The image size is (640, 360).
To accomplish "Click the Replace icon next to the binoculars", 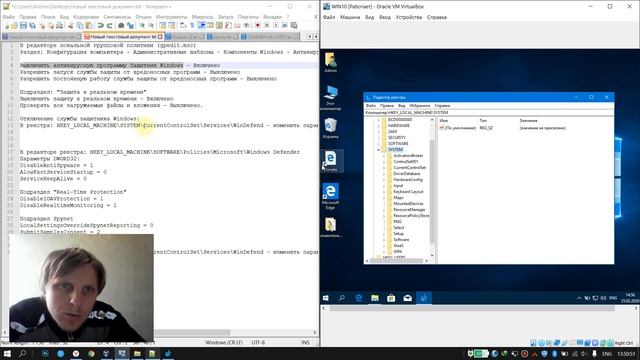I will coord(130,25).
